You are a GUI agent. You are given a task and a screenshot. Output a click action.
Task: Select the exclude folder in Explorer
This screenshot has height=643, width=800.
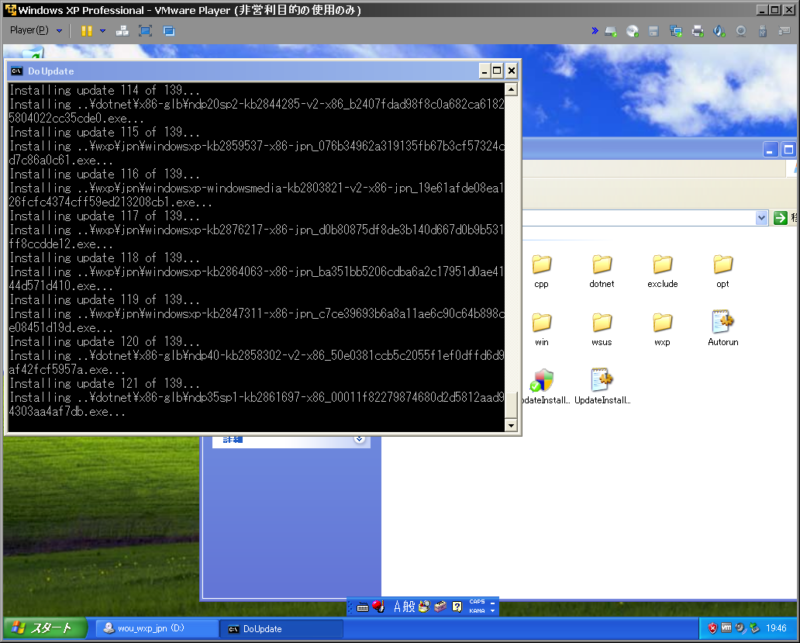point(662,271)
